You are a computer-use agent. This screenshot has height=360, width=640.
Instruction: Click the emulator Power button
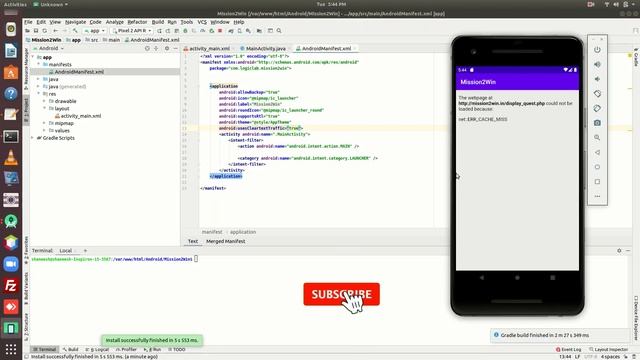point(597,49)
